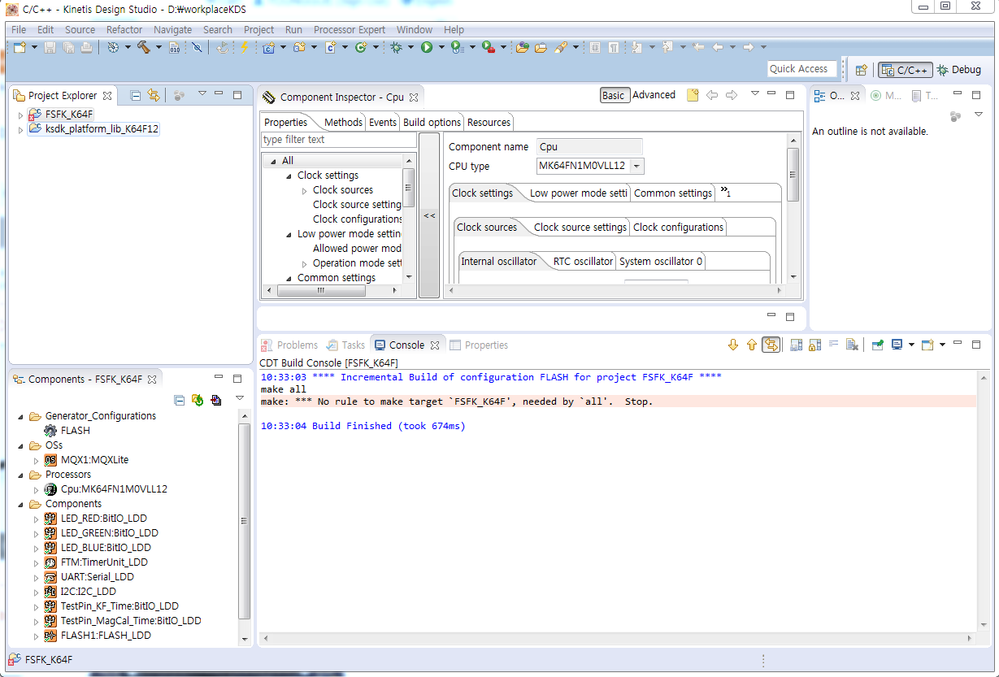Open the Processor Expert menu
Image resolution: width=999 pixels, height=677 pixels.
(x=349, y=30)
